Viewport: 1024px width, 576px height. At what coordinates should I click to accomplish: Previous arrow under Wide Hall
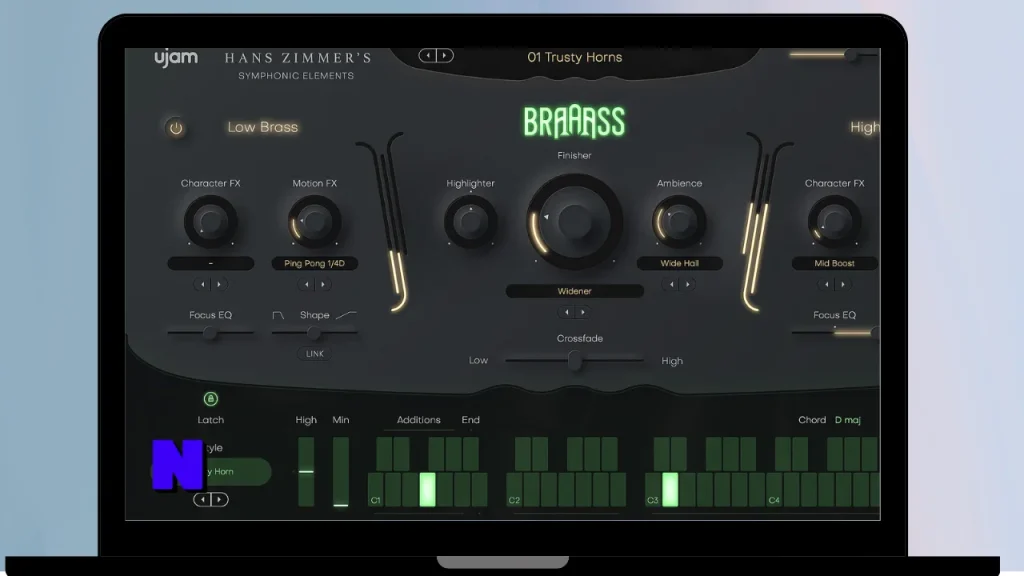click(671, 284)
